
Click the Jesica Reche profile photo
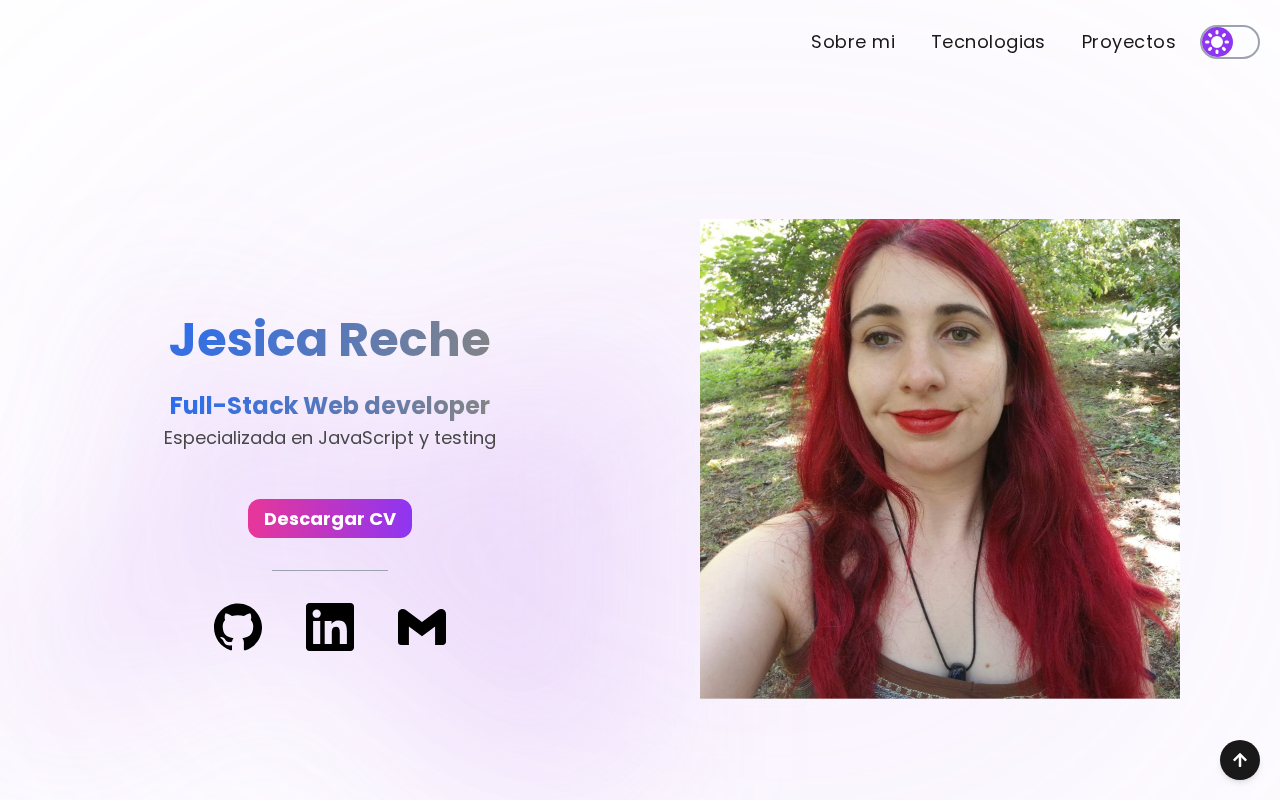tap(940, 459)
